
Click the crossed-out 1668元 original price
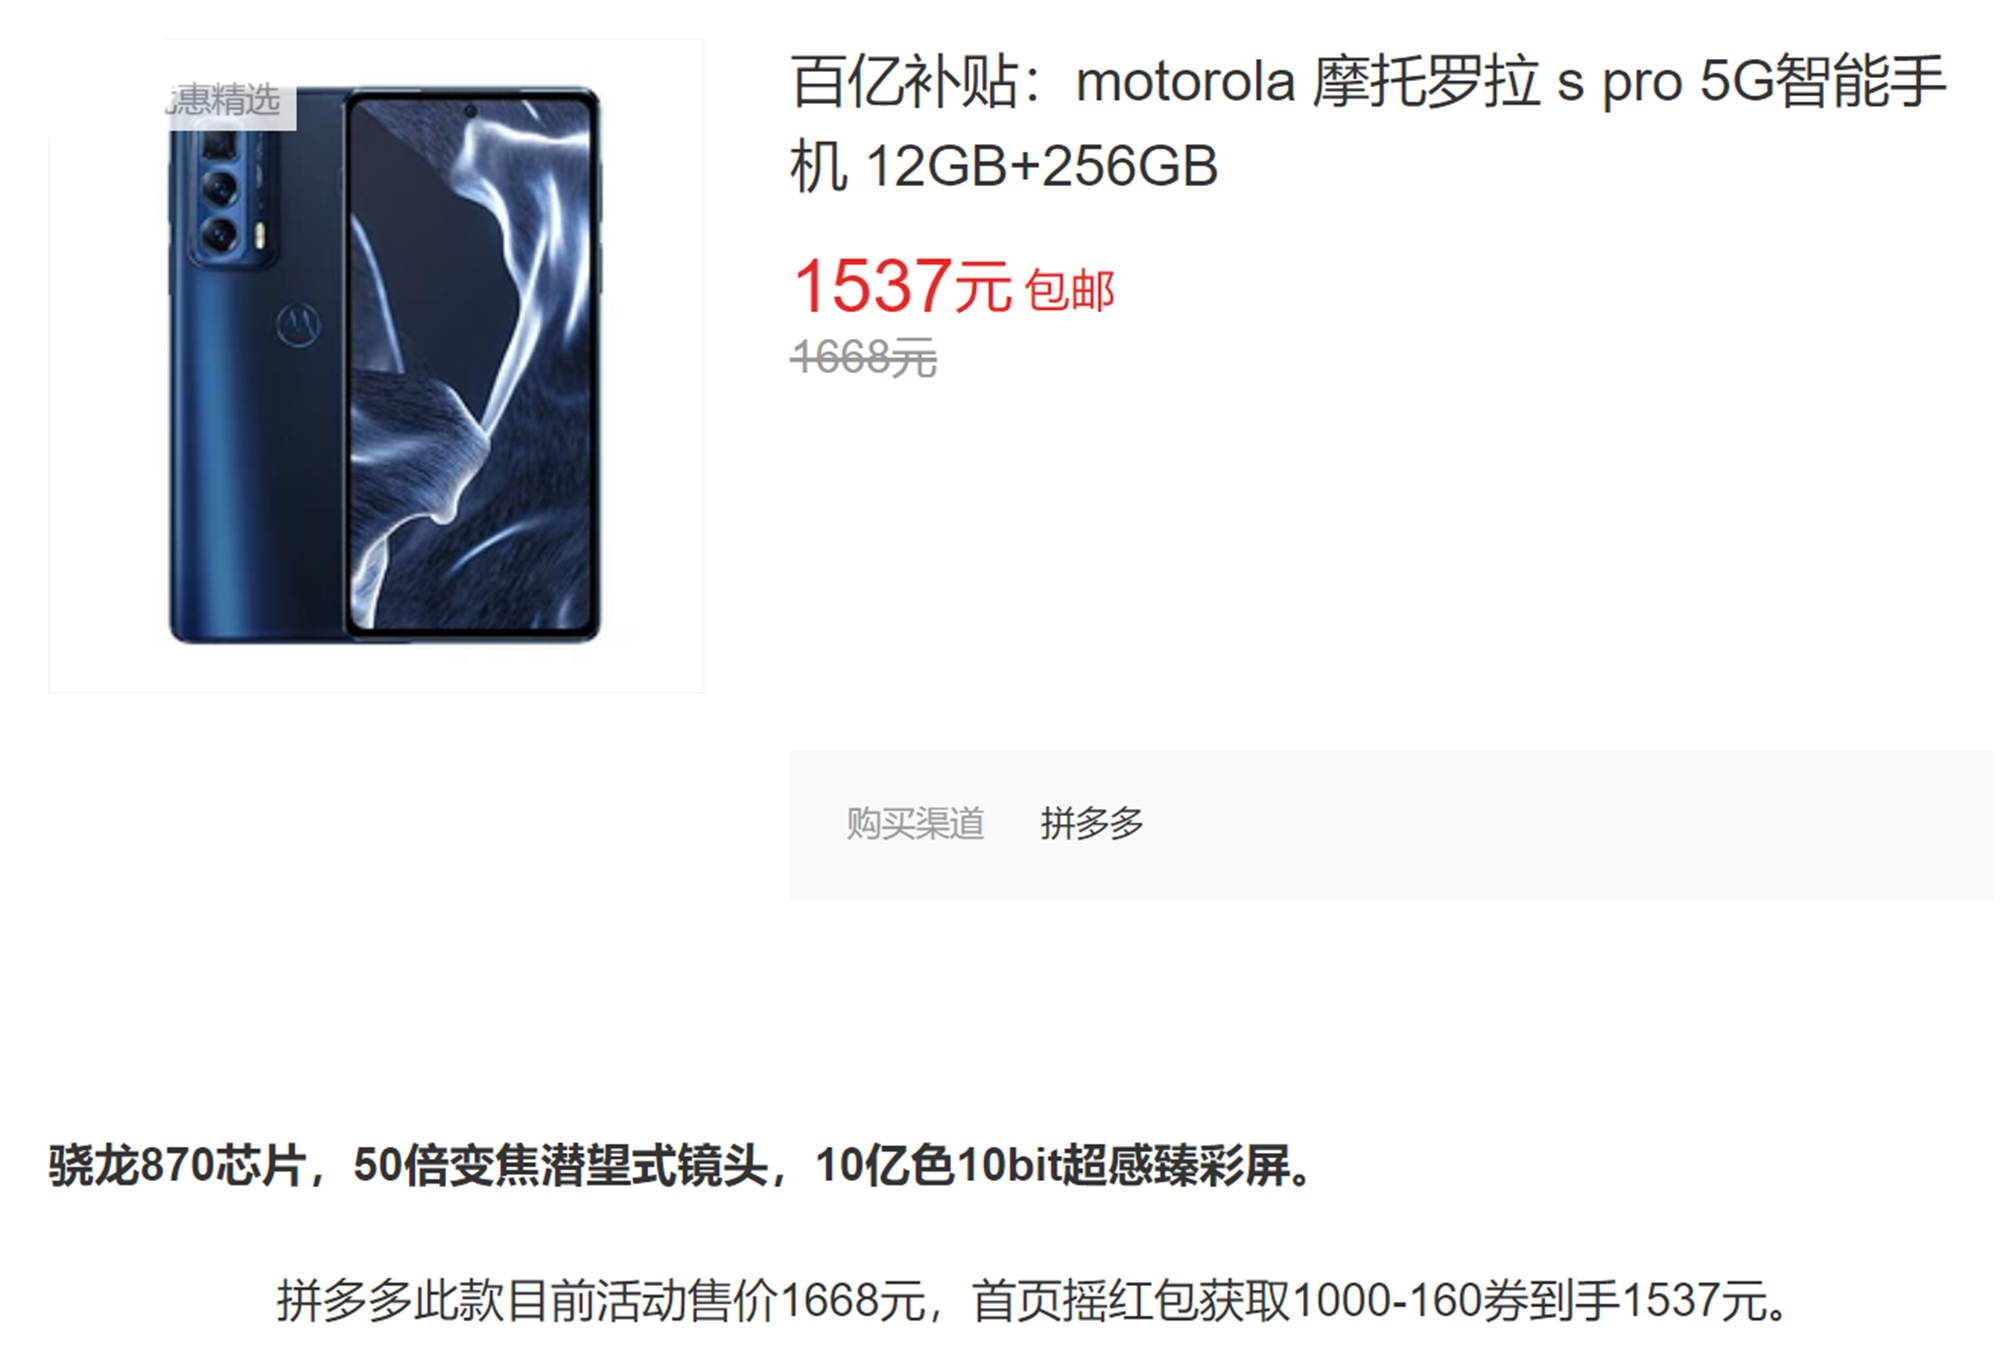864,357
